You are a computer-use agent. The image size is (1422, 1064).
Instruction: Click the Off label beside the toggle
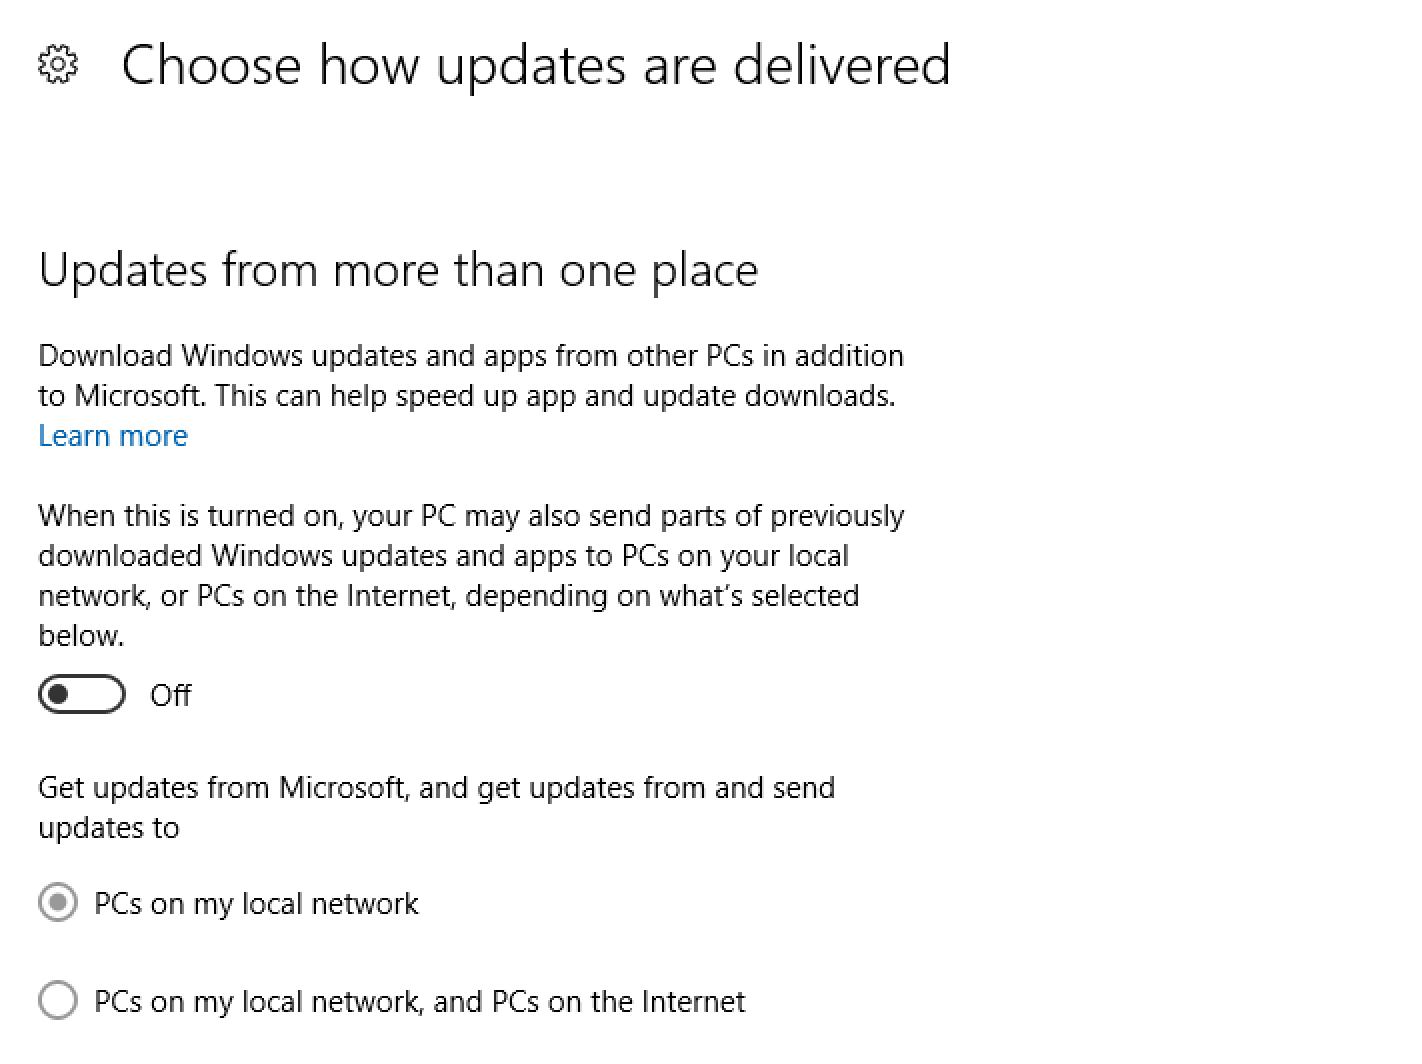[170, 695]
